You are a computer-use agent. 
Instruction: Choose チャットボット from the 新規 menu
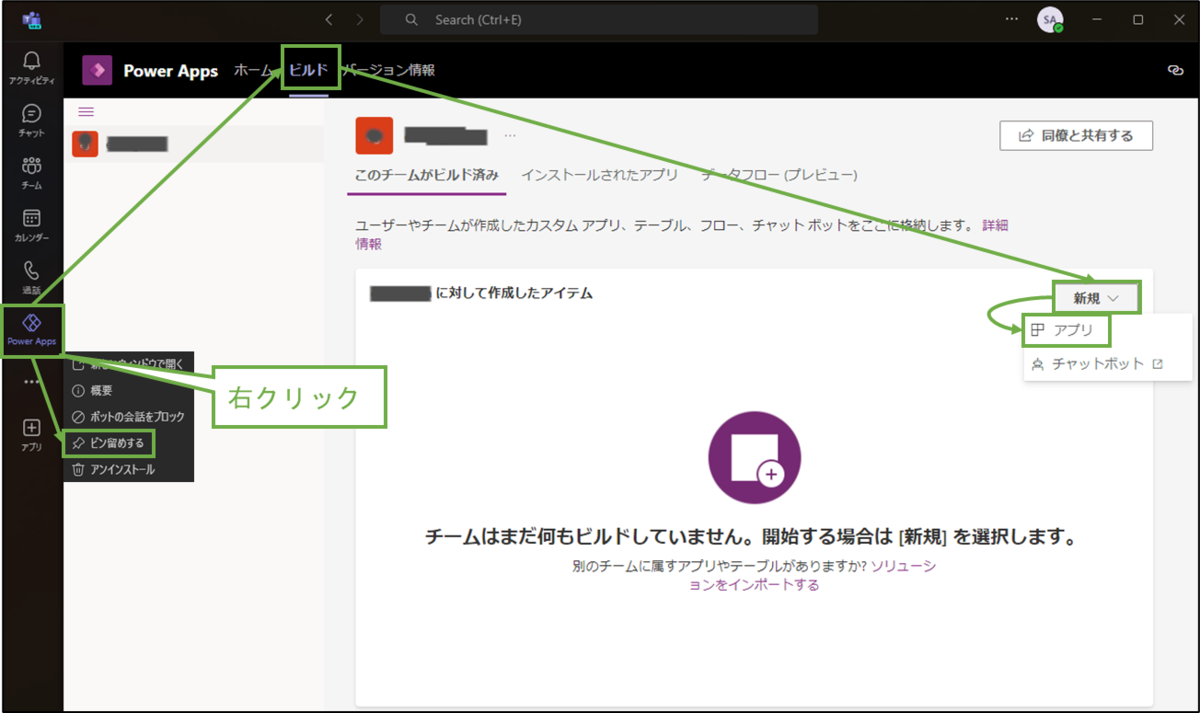coord(1097,364)
